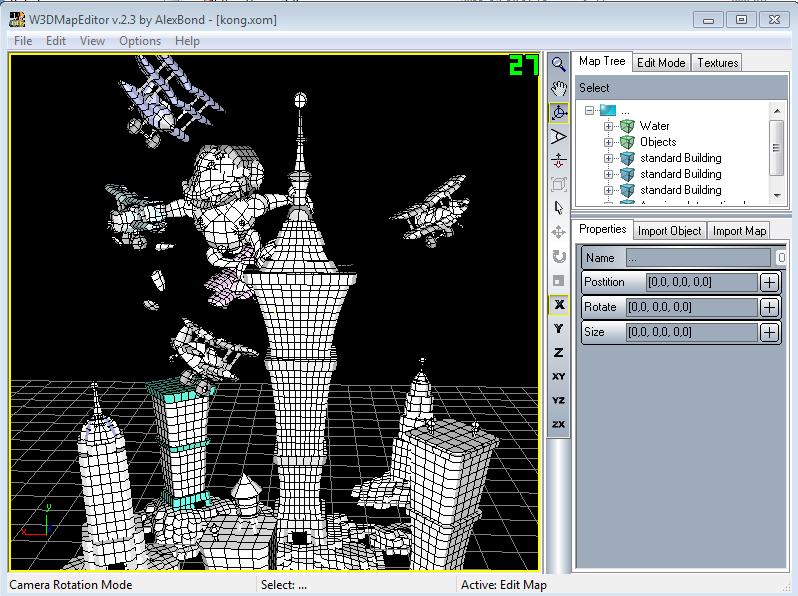Click the Water cube icon in tree
The image size is (798, 596).
coord(627,126)
